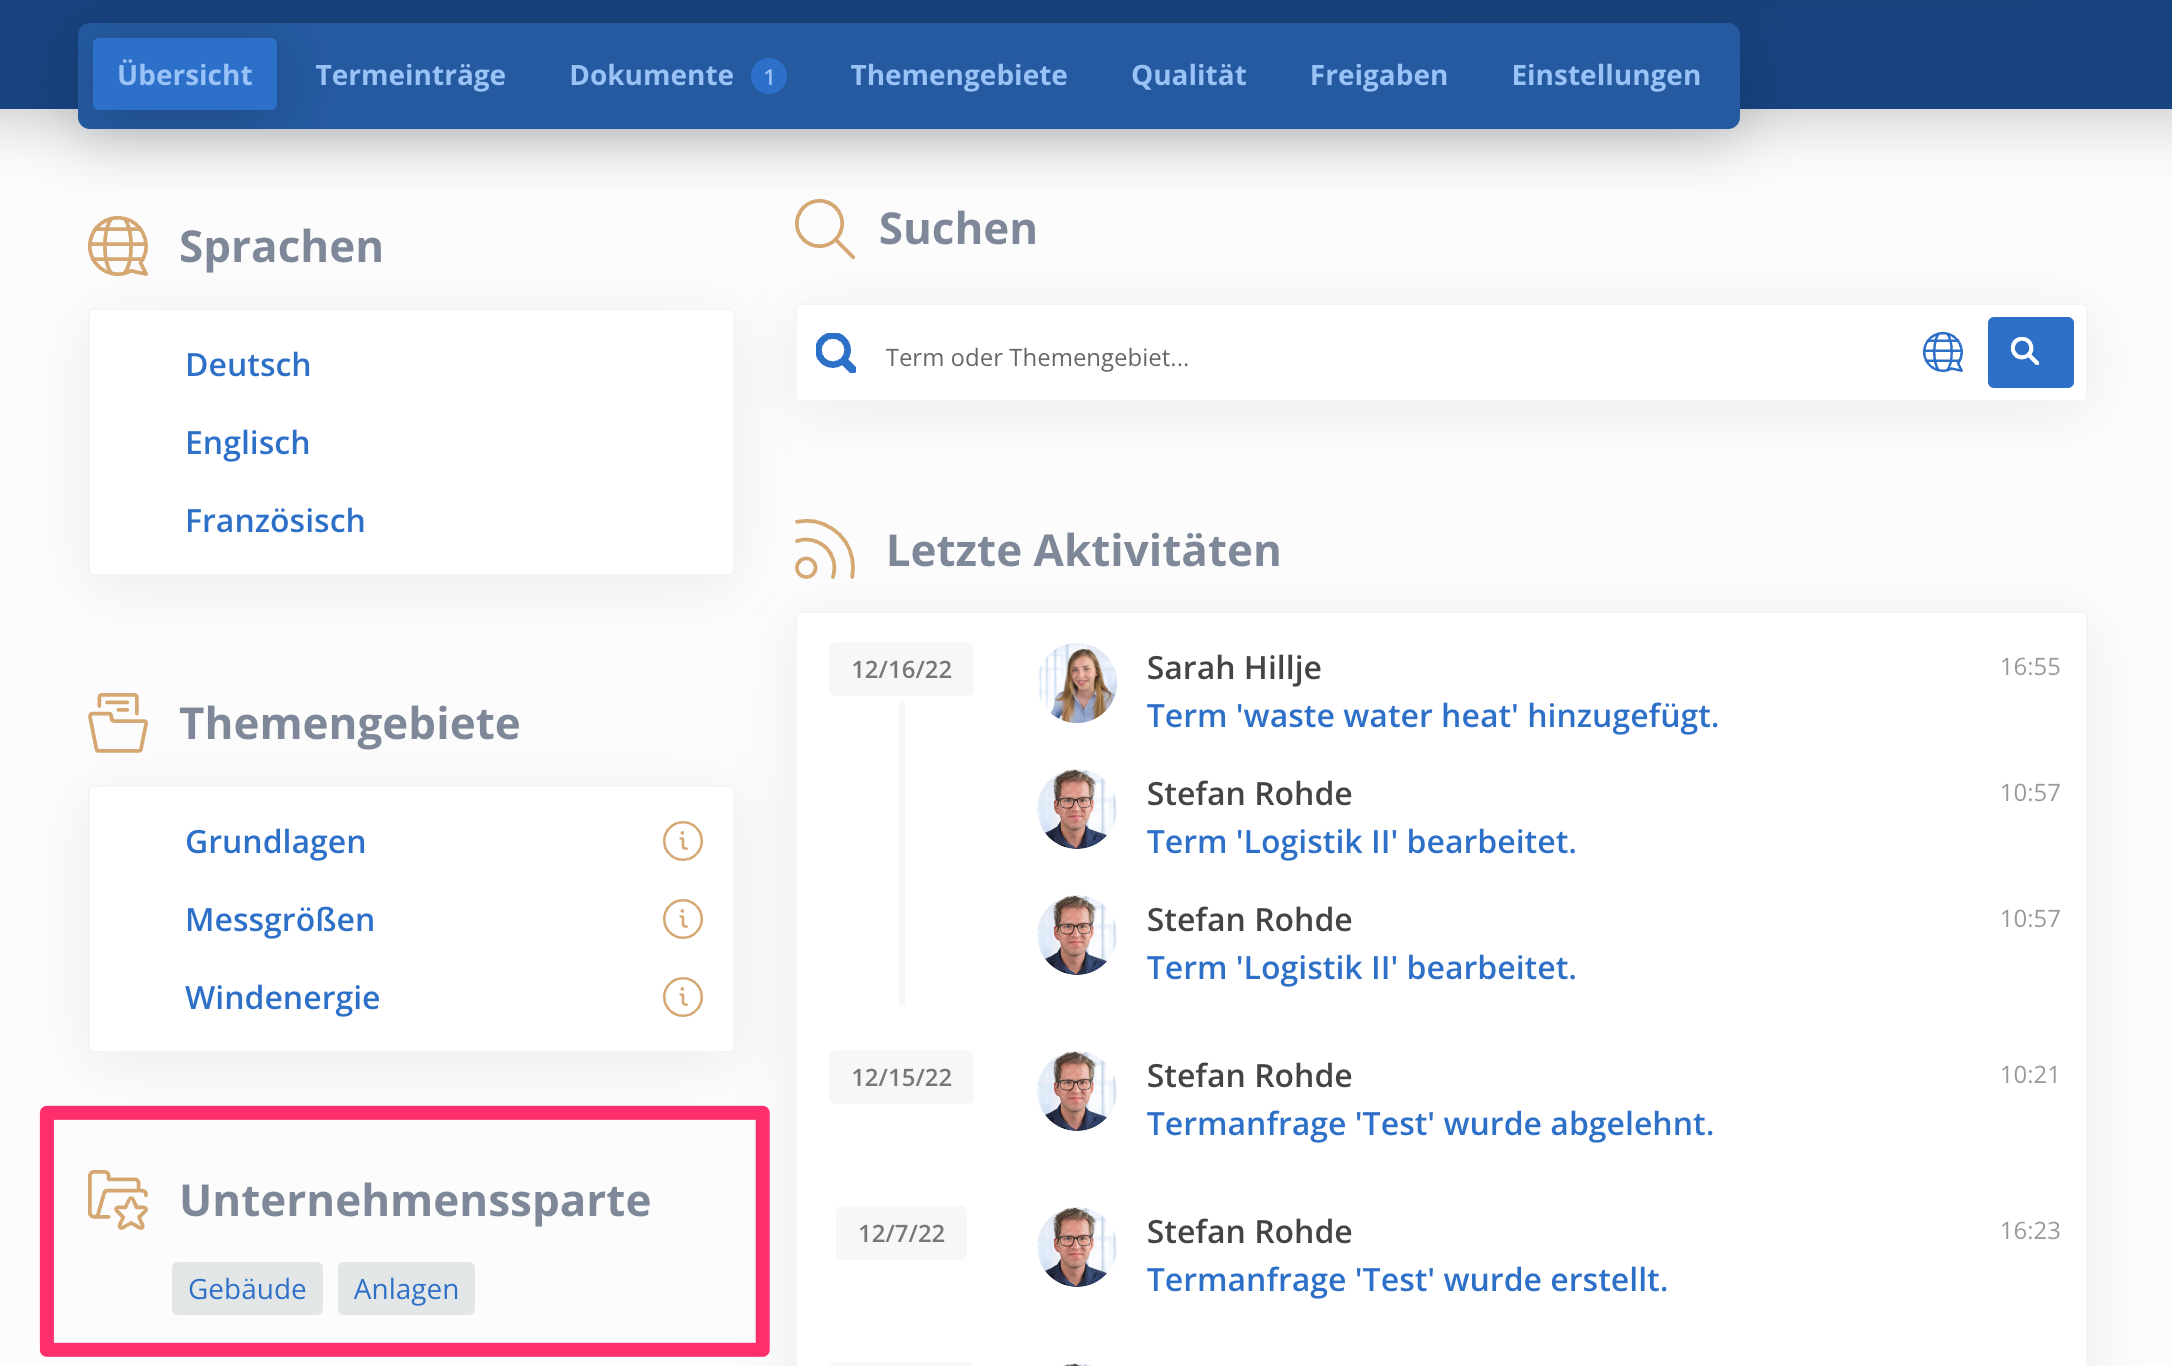Click the Dokumente notification badge
Viewport: 2172px width, 1366px height.
coord(769,76)
